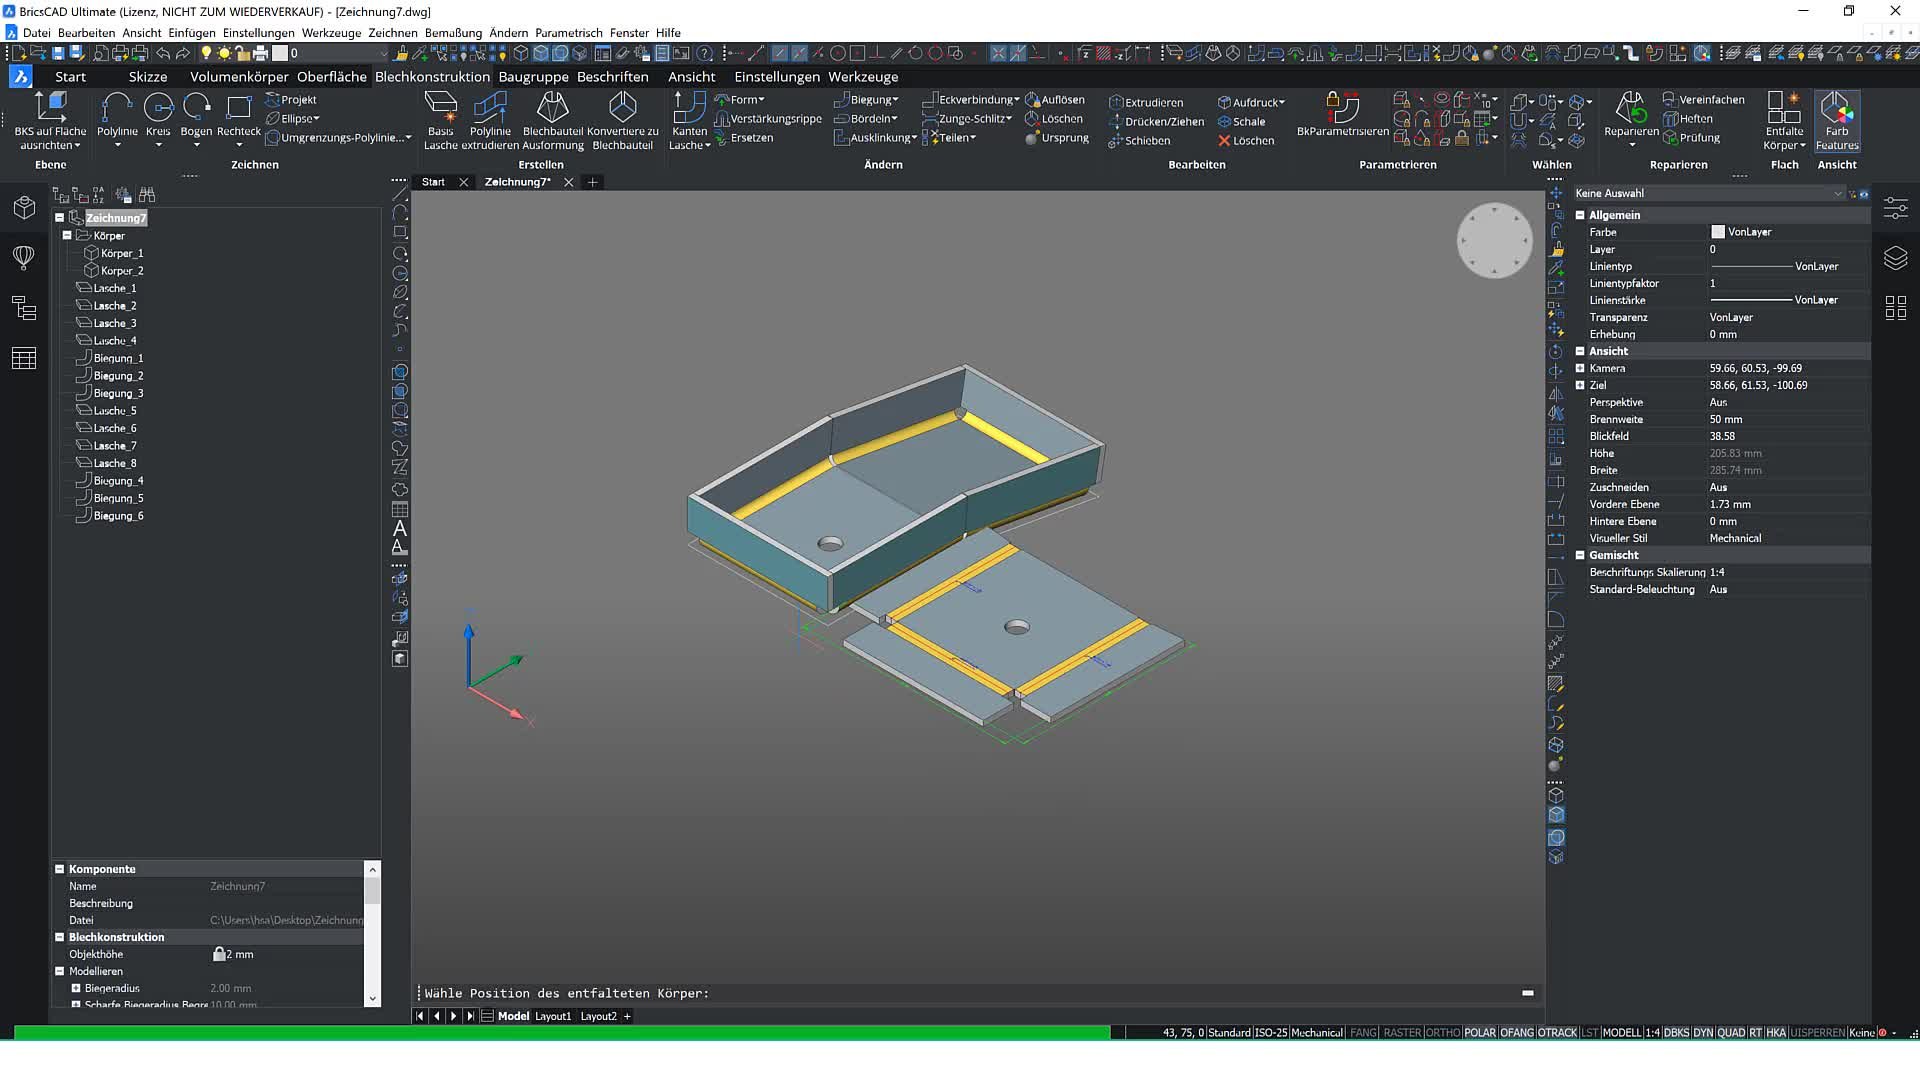Toggle POLAR tracking in status bar
Screen dimensions: 1920x1080
tap(1480, 1033)
